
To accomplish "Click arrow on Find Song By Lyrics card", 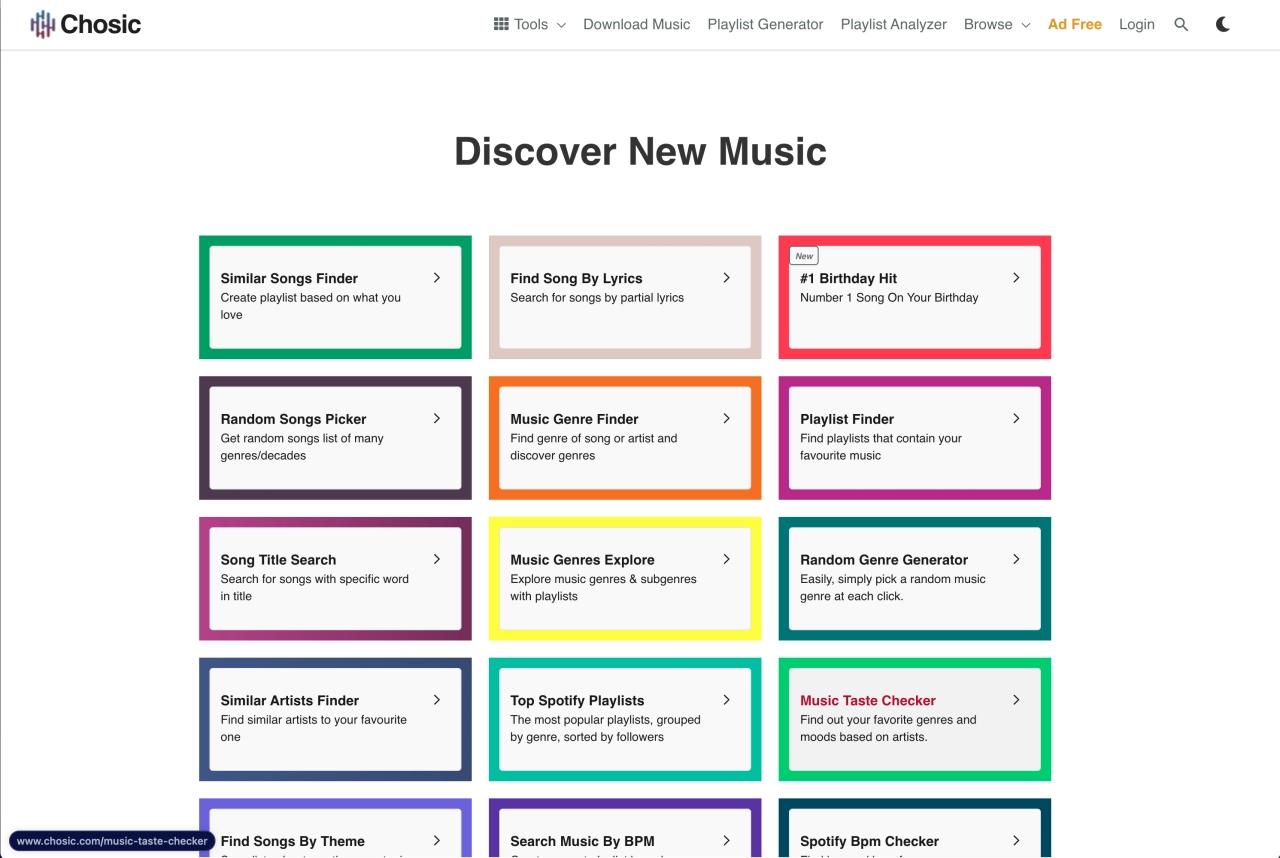I will point(727,278).
